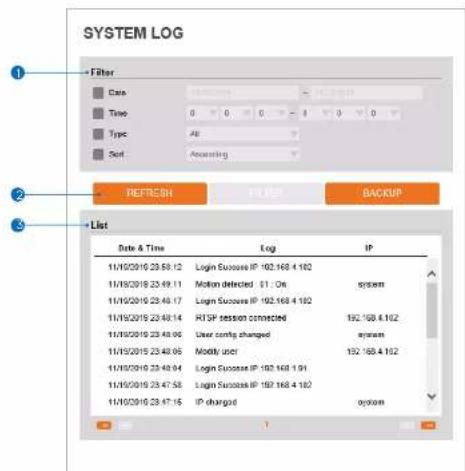Click the IP column header
465x471 pixels.
point(369,248)
